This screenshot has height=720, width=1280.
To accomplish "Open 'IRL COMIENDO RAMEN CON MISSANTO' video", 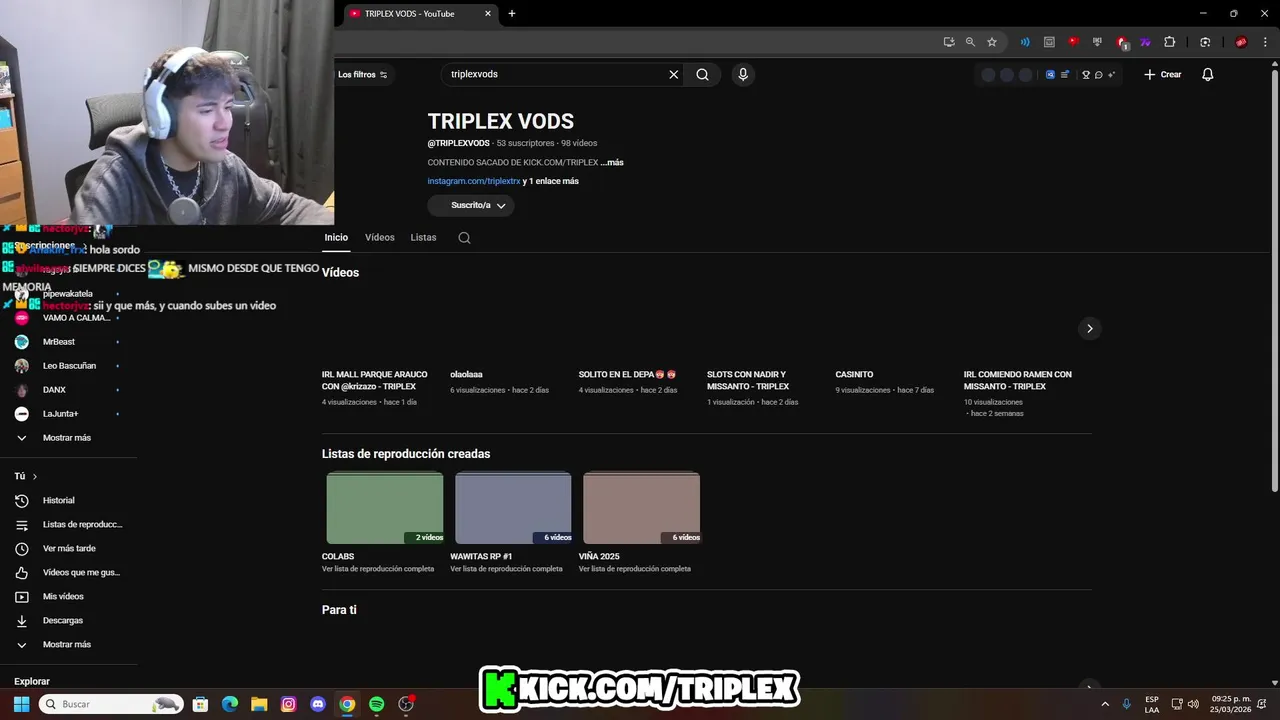I will [x=1018, y=380].
